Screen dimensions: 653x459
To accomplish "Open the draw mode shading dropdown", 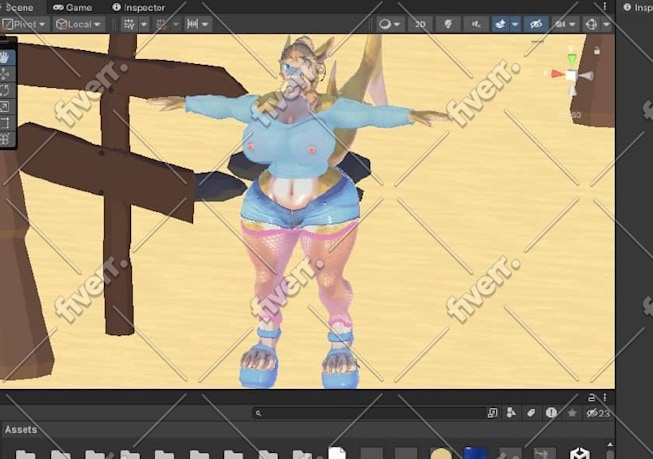I will pos(390,25).
